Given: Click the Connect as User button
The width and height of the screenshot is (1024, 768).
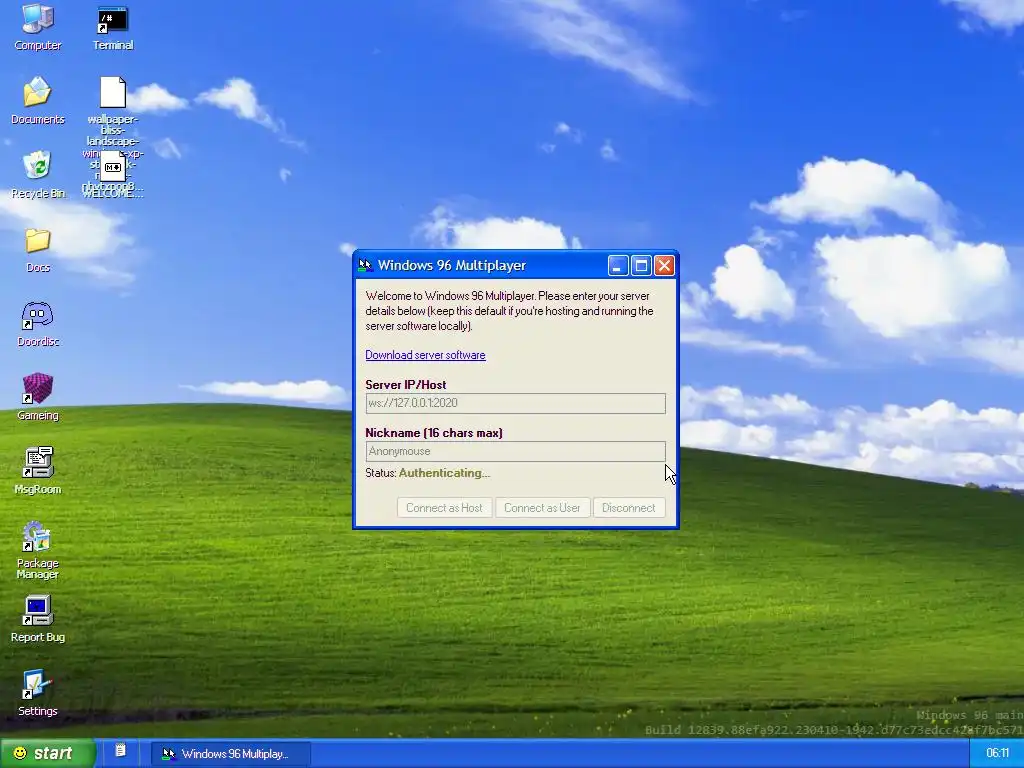Looking at the screenshot, I should coord(542,508).
